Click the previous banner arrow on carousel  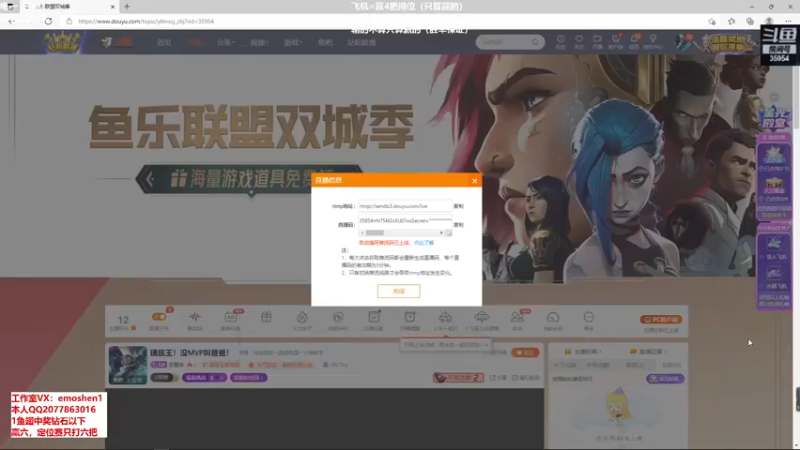tap(149, 179)
